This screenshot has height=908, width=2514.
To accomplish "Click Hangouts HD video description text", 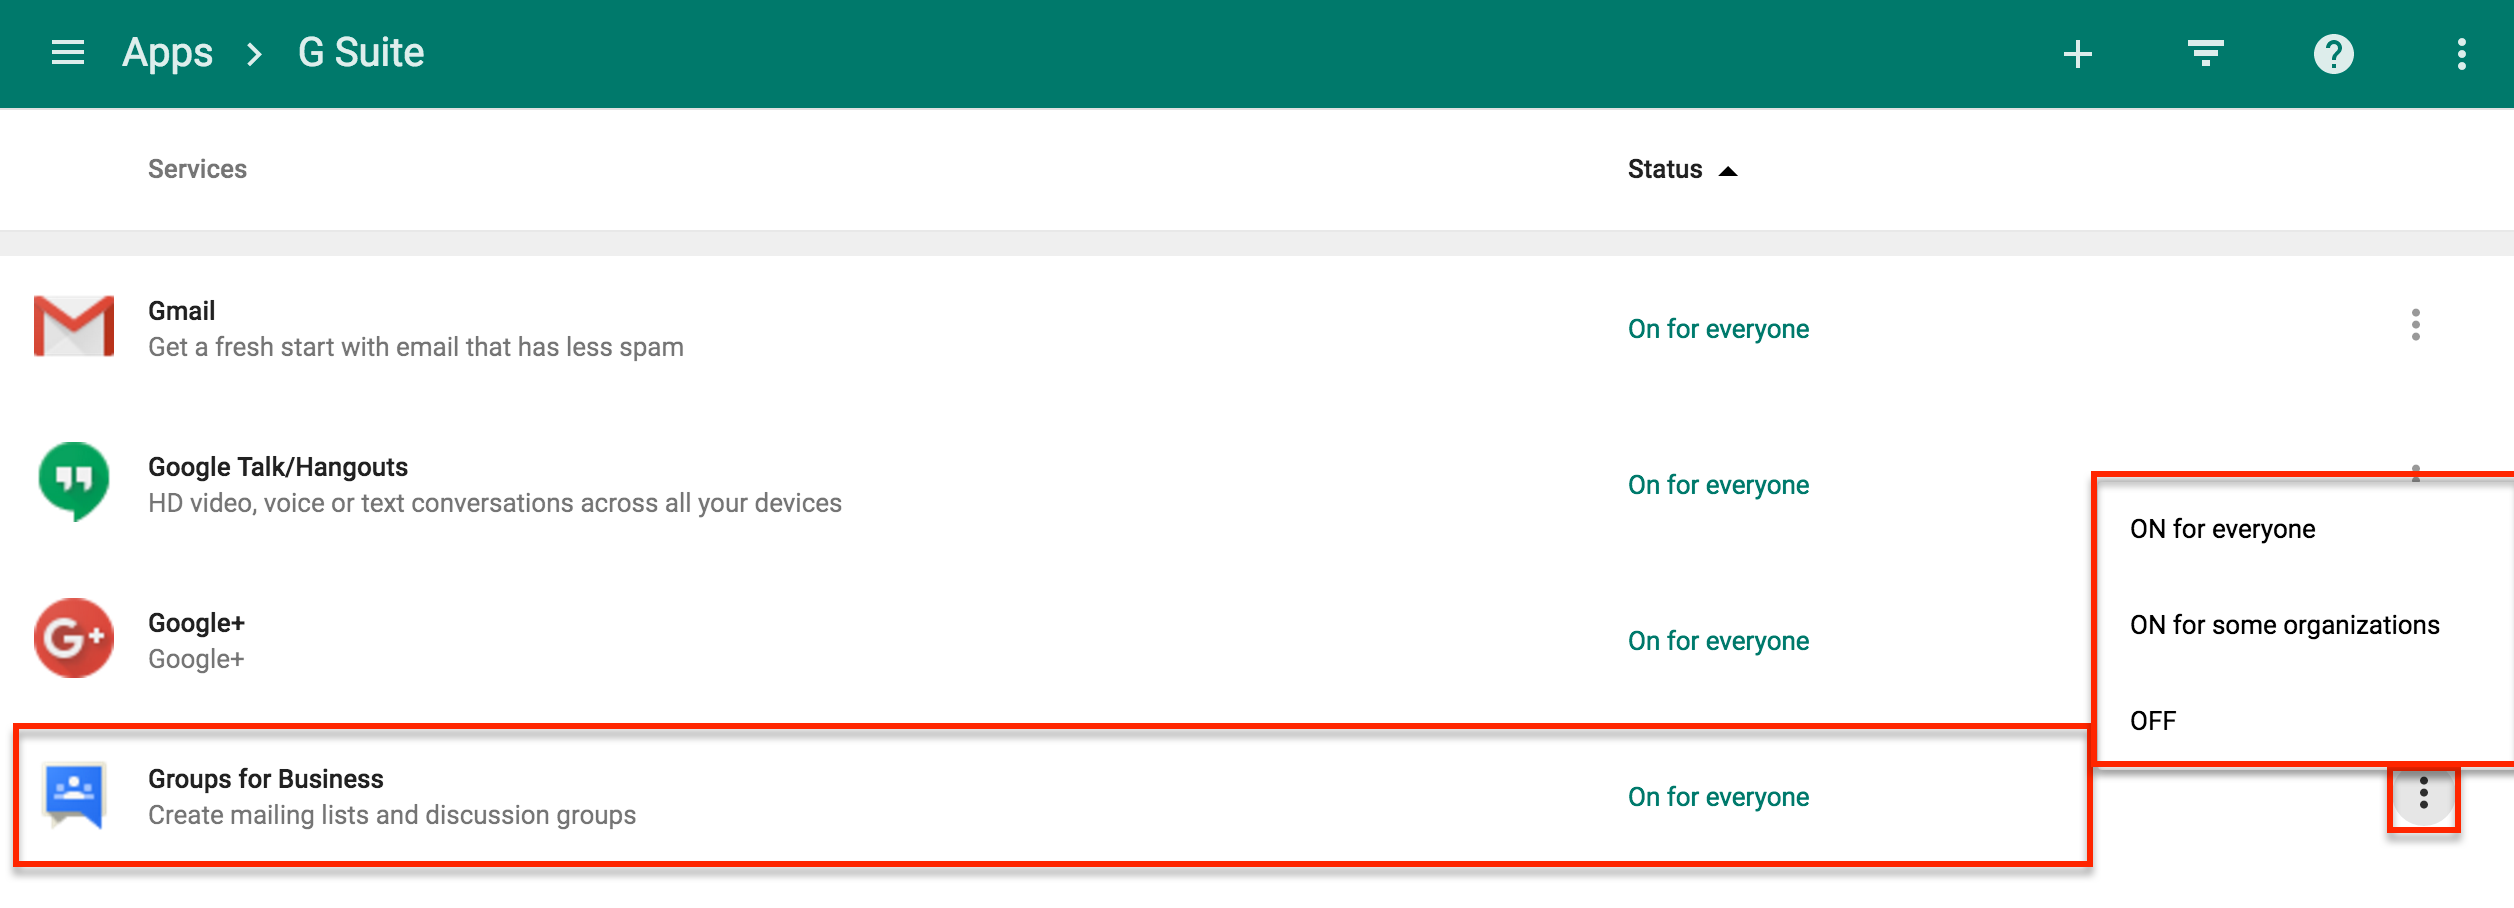I will (x=494, y=503).
